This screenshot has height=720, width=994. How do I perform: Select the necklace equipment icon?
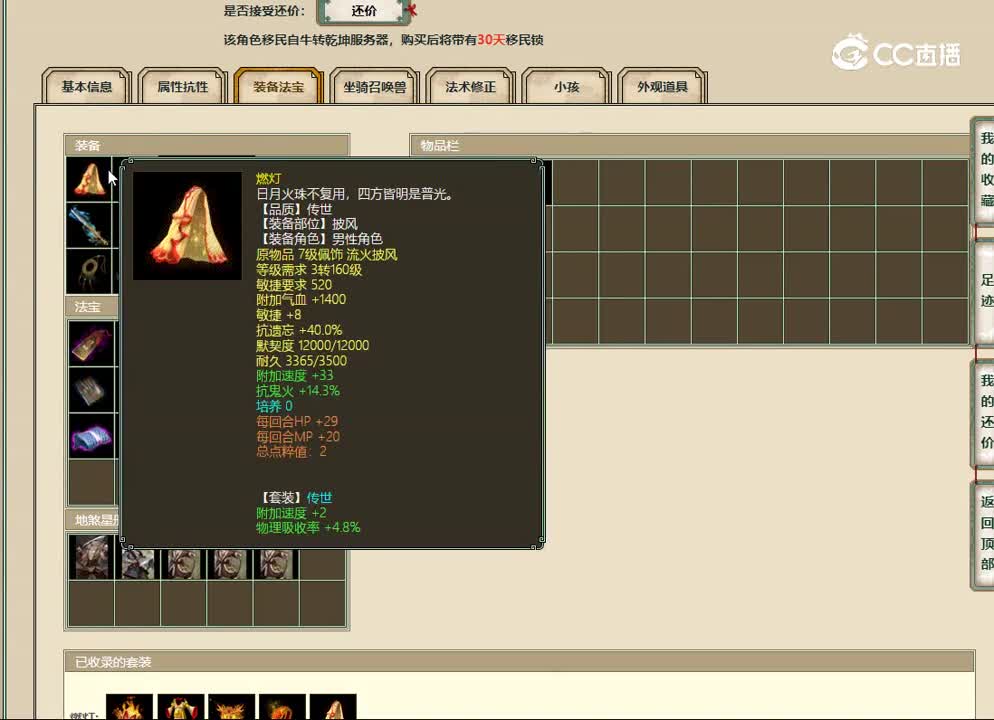coord(89,271)
